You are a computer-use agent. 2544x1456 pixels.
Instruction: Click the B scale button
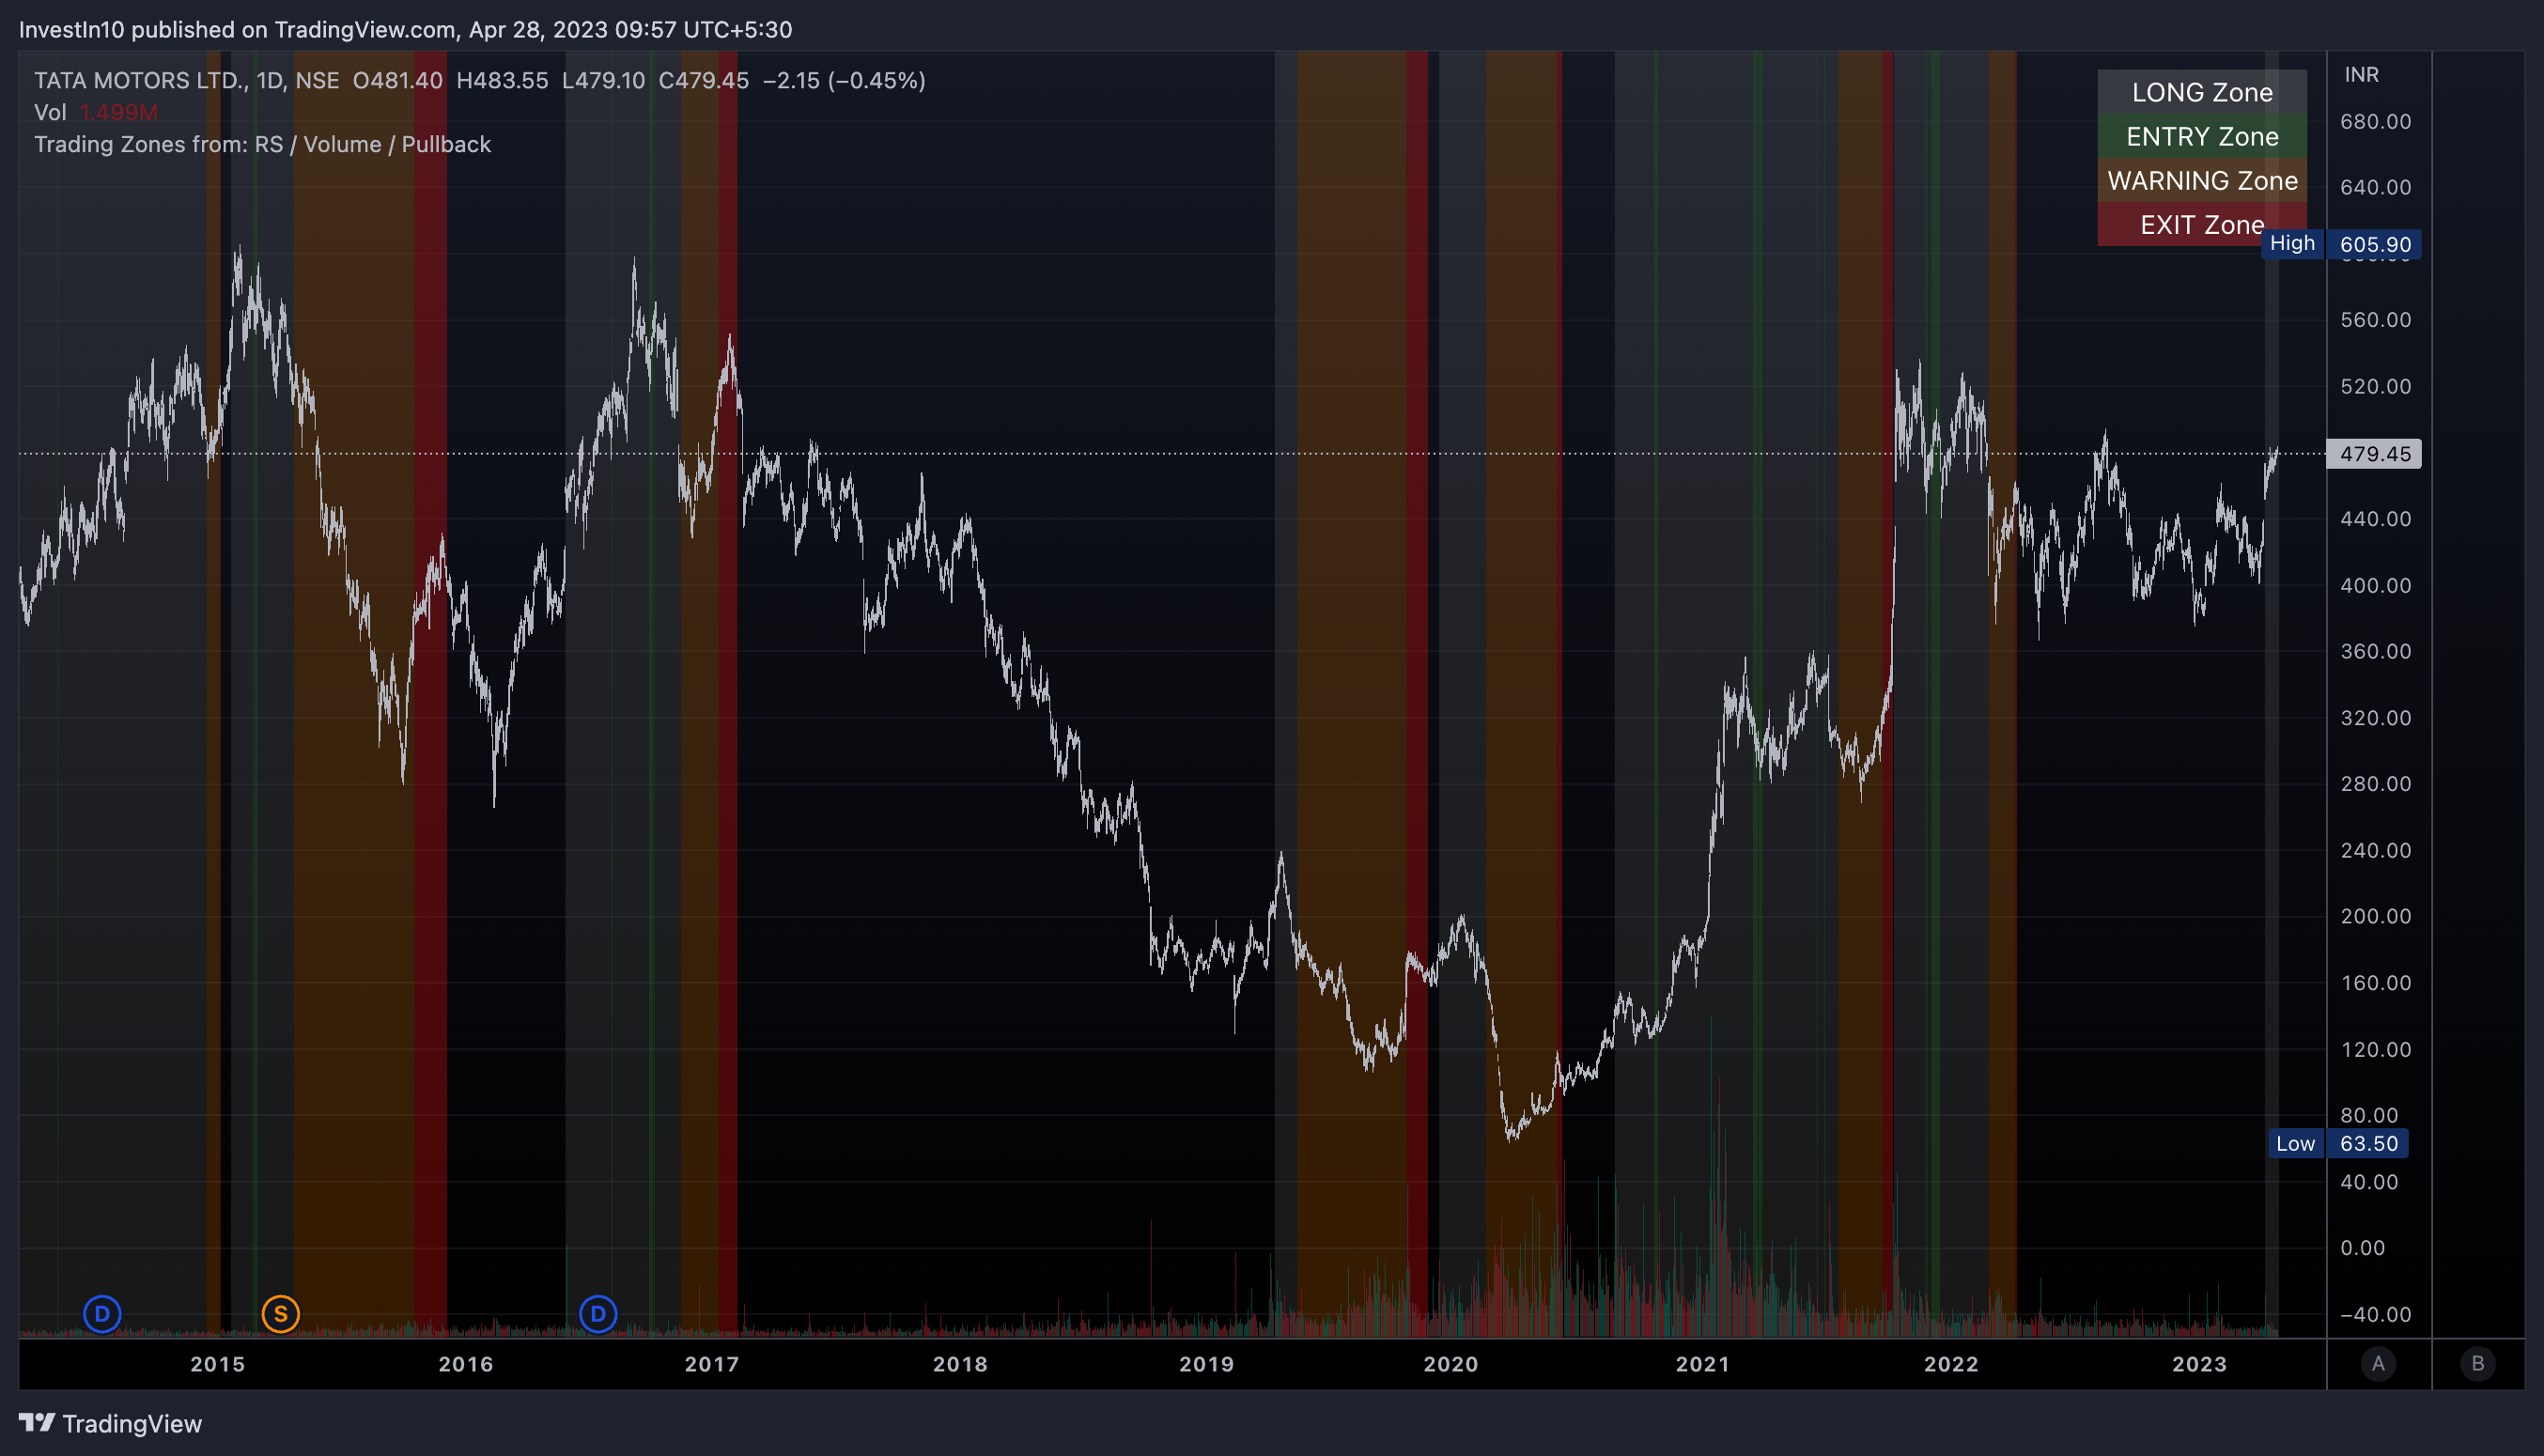[2478, 1363]
